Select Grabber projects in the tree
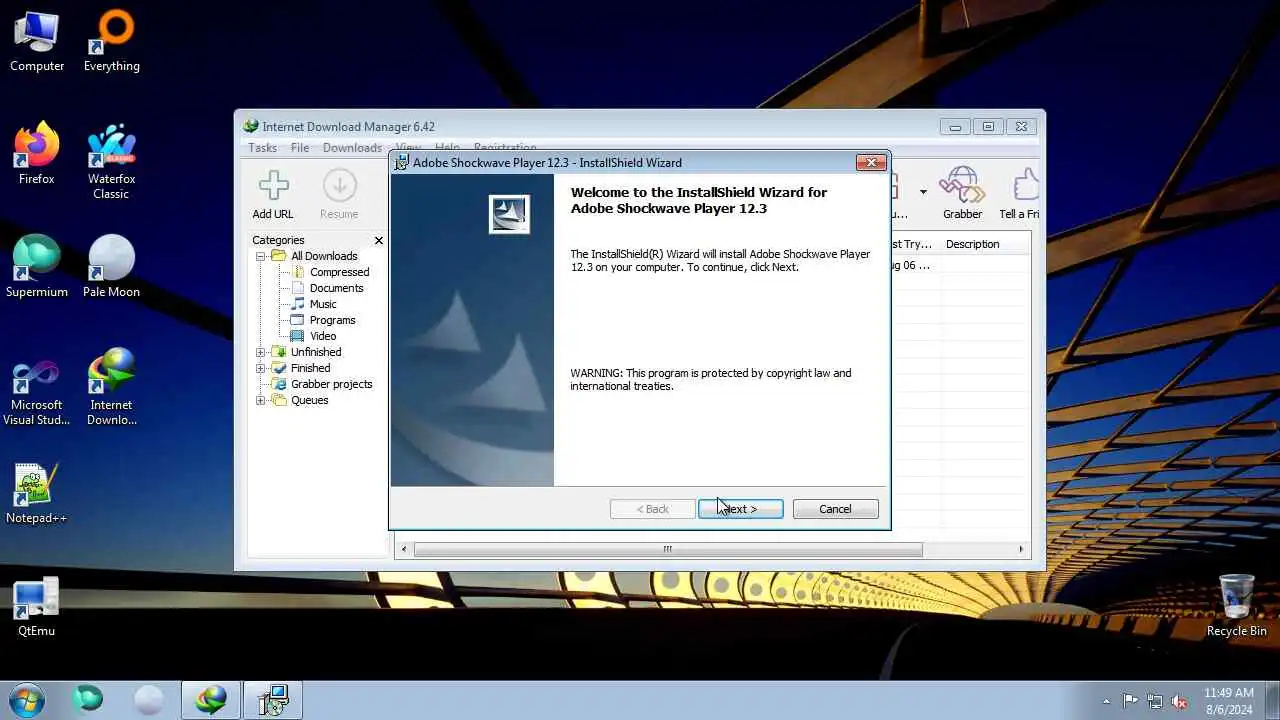This screenshot has width=1280, height=720. point(331,384)
